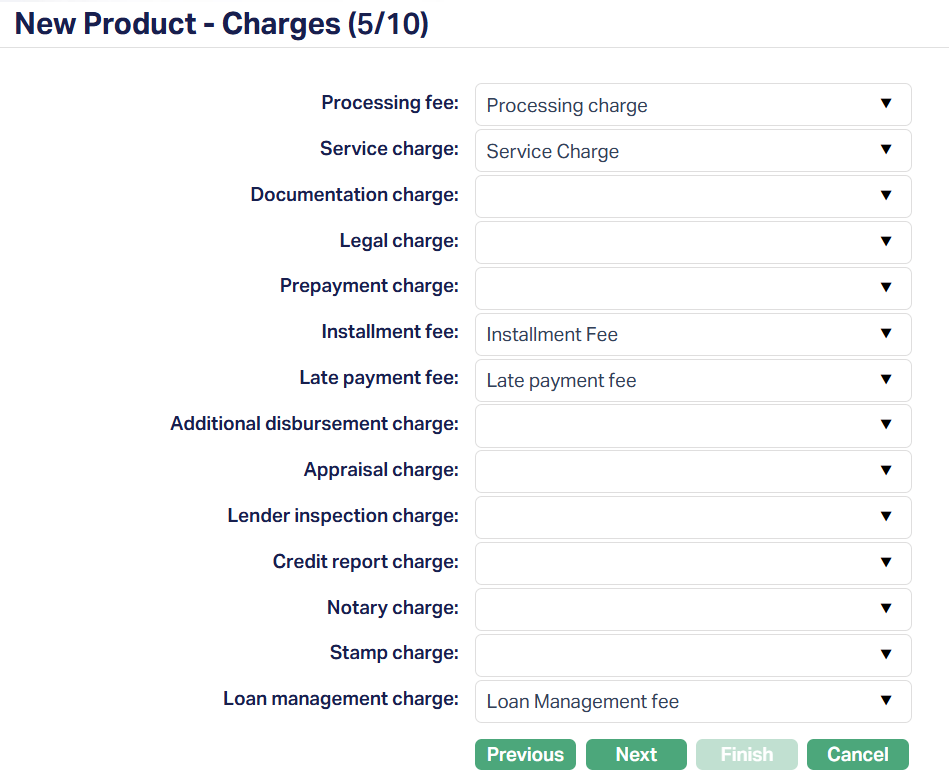The image size is (949, 782).
Task: Open the Prepayment charge dropdown
Action: (x=692, y=288)
